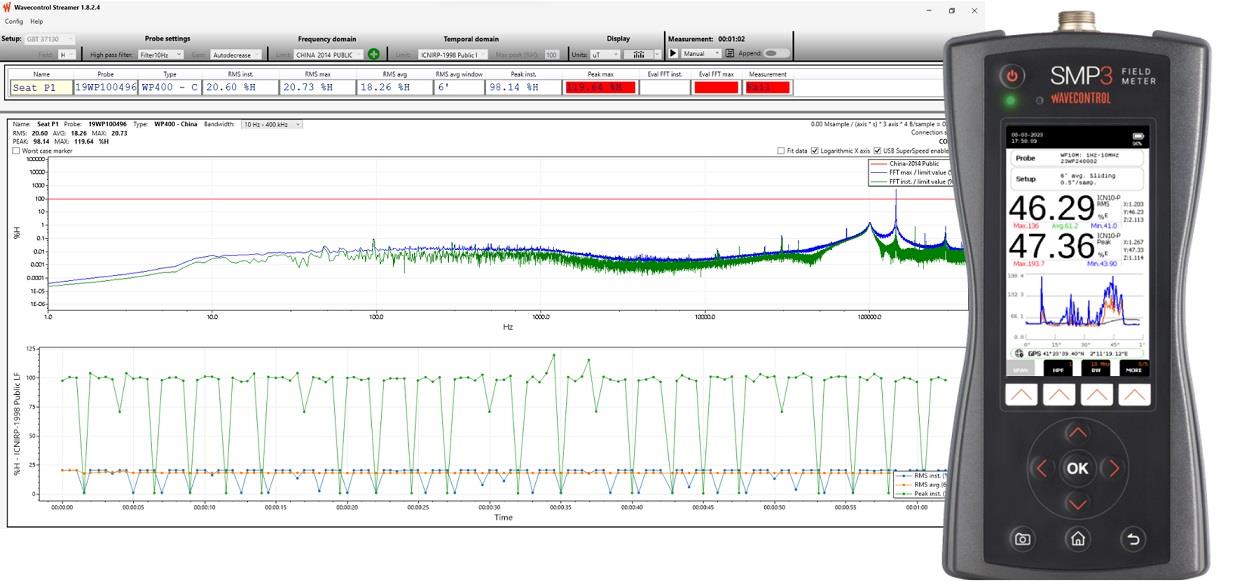Open the Bandwidth 10 Hz - 400 kHz dropdown
Image resolution: width=1235 pixels, height=582 pixels.
(272, 124)
